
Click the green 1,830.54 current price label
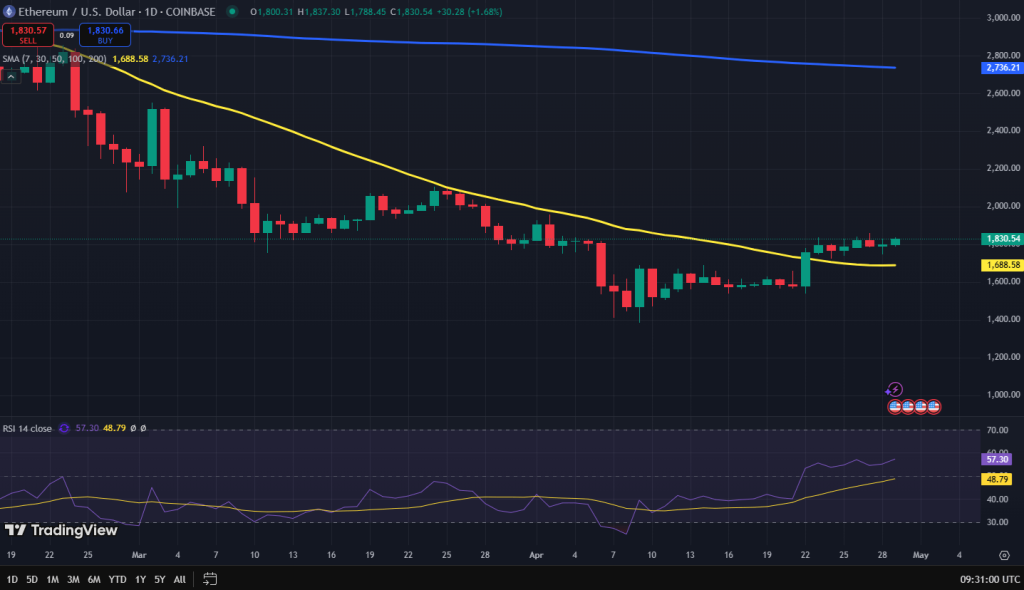click(x=1002, y=239)
